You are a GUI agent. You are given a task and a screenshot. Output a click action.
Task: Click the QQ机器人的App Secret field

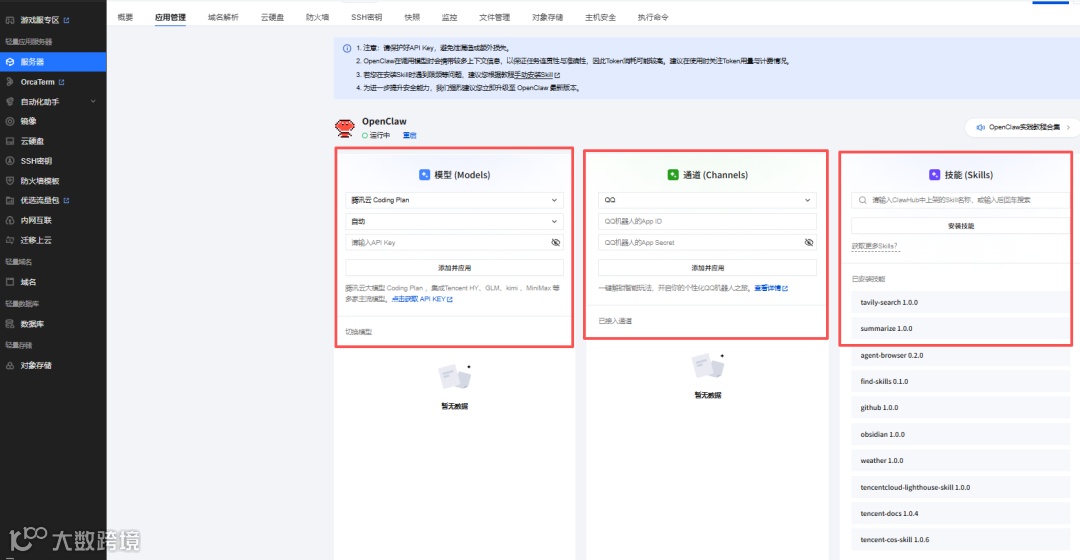pos(707,242)
